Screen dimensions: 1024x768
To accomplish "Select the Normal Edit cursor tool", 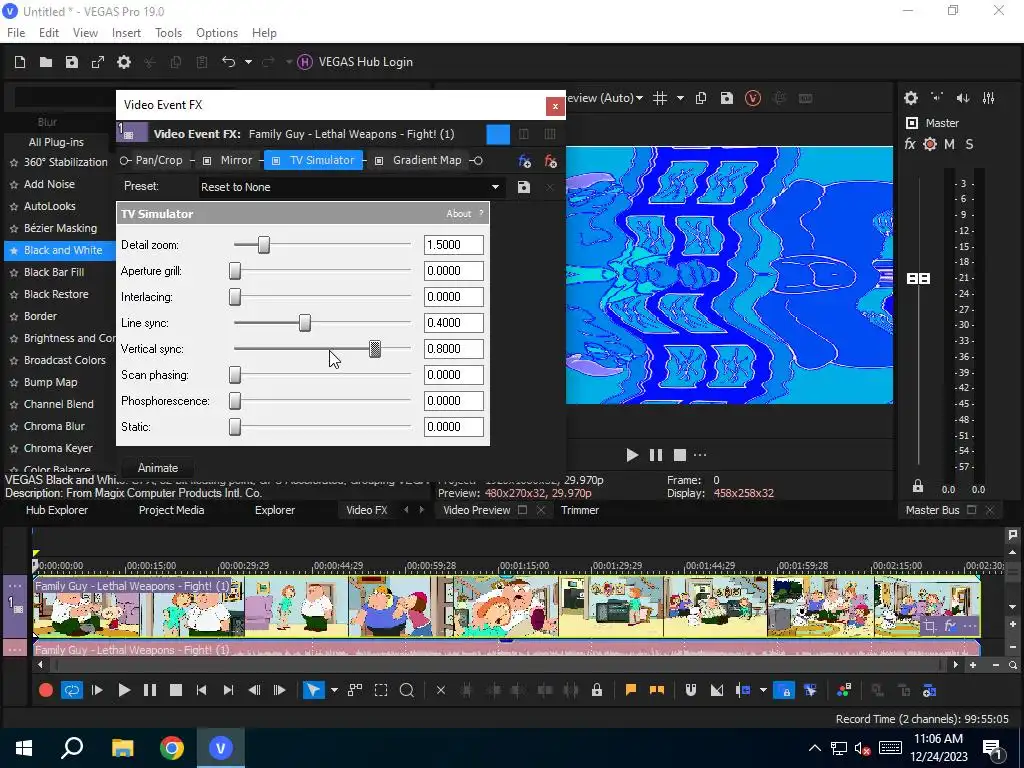I will tap(313, 690).
